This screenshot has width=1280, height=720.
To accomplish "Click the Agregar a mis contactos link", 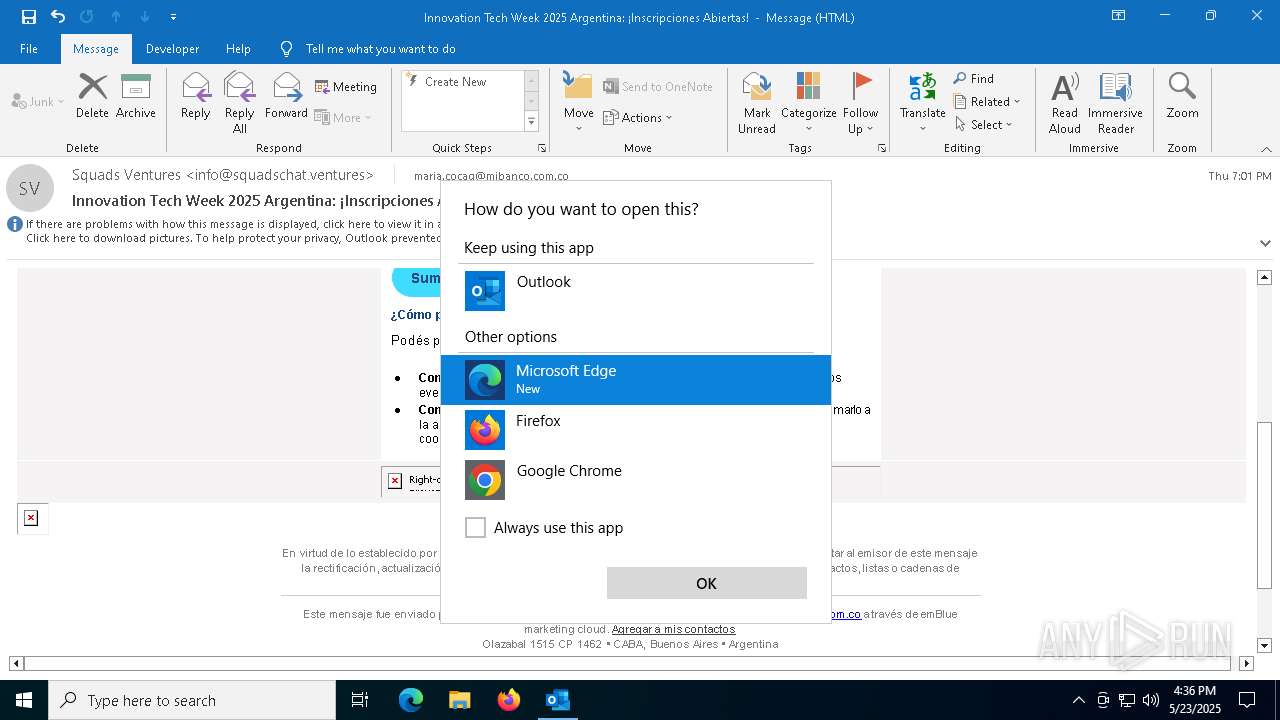I will tap(673, 629).
